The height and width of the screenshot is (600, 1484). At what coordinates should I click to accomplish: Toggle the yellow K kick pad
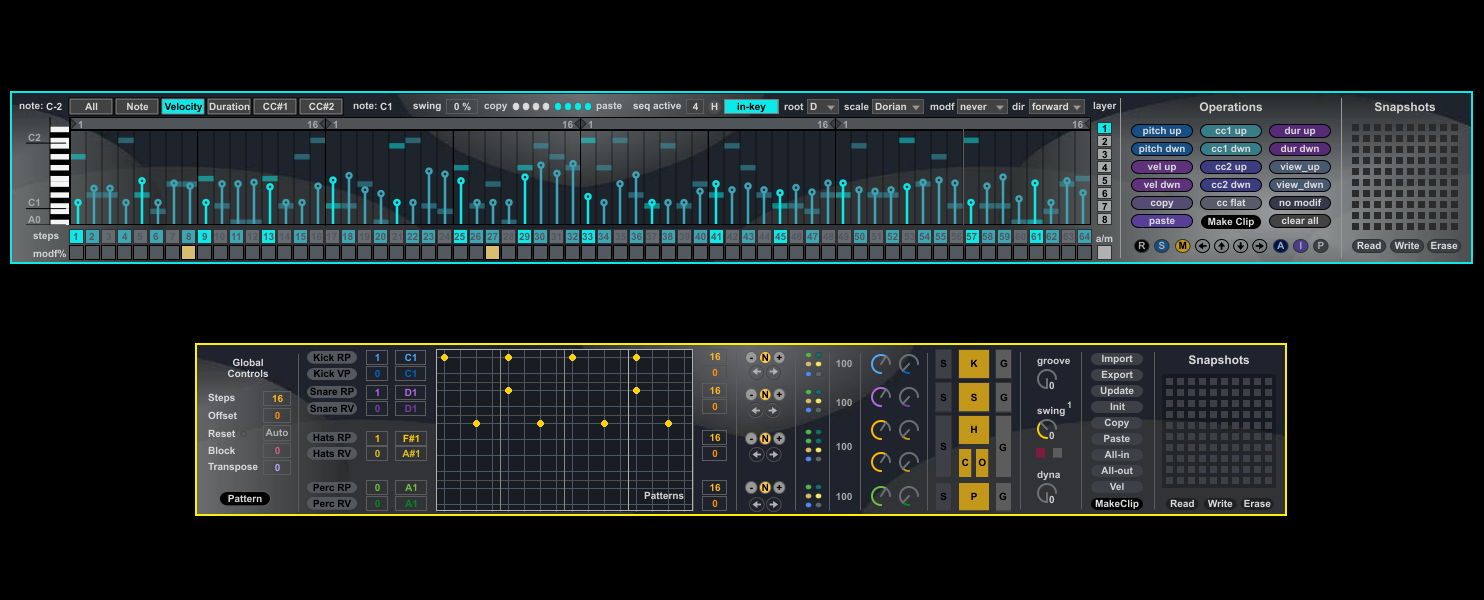pos(974,364)
